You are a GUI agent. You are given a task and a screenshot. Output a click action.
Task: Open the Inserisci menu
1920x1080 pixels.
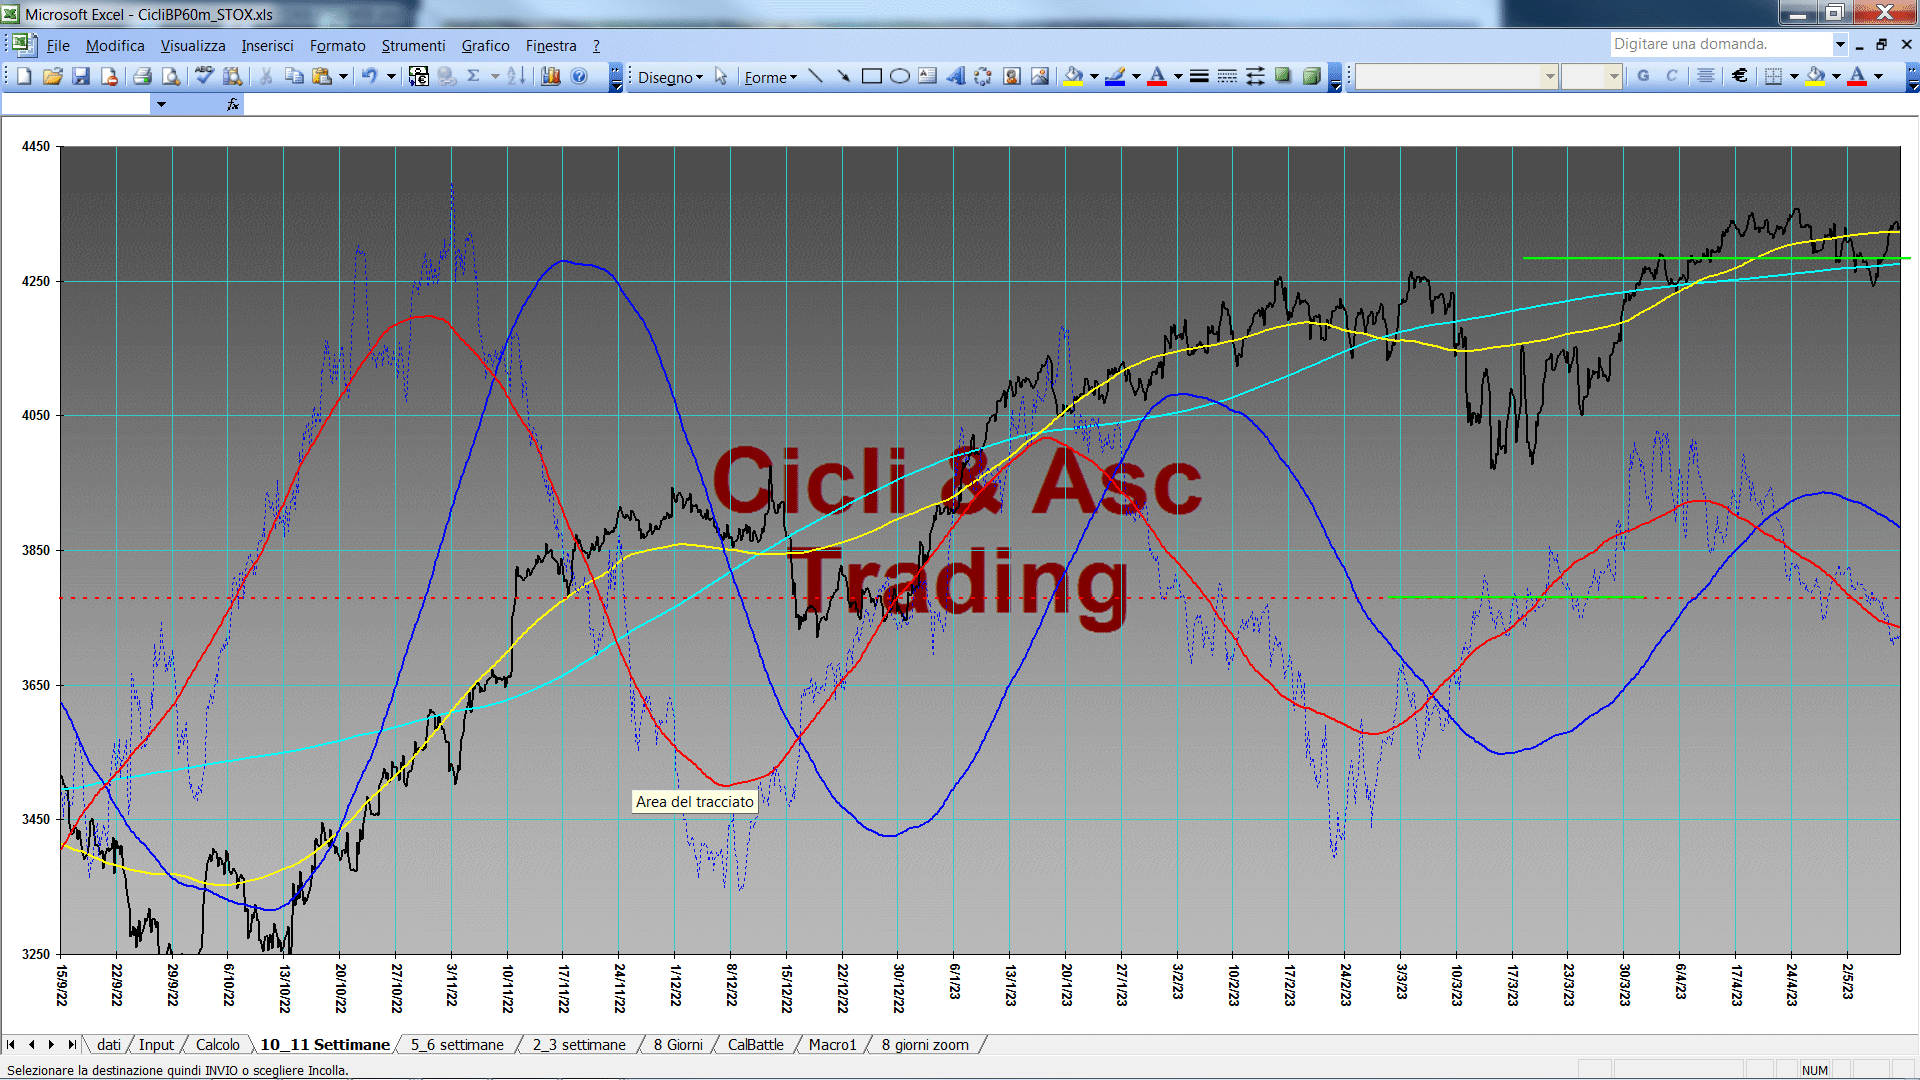267,46
